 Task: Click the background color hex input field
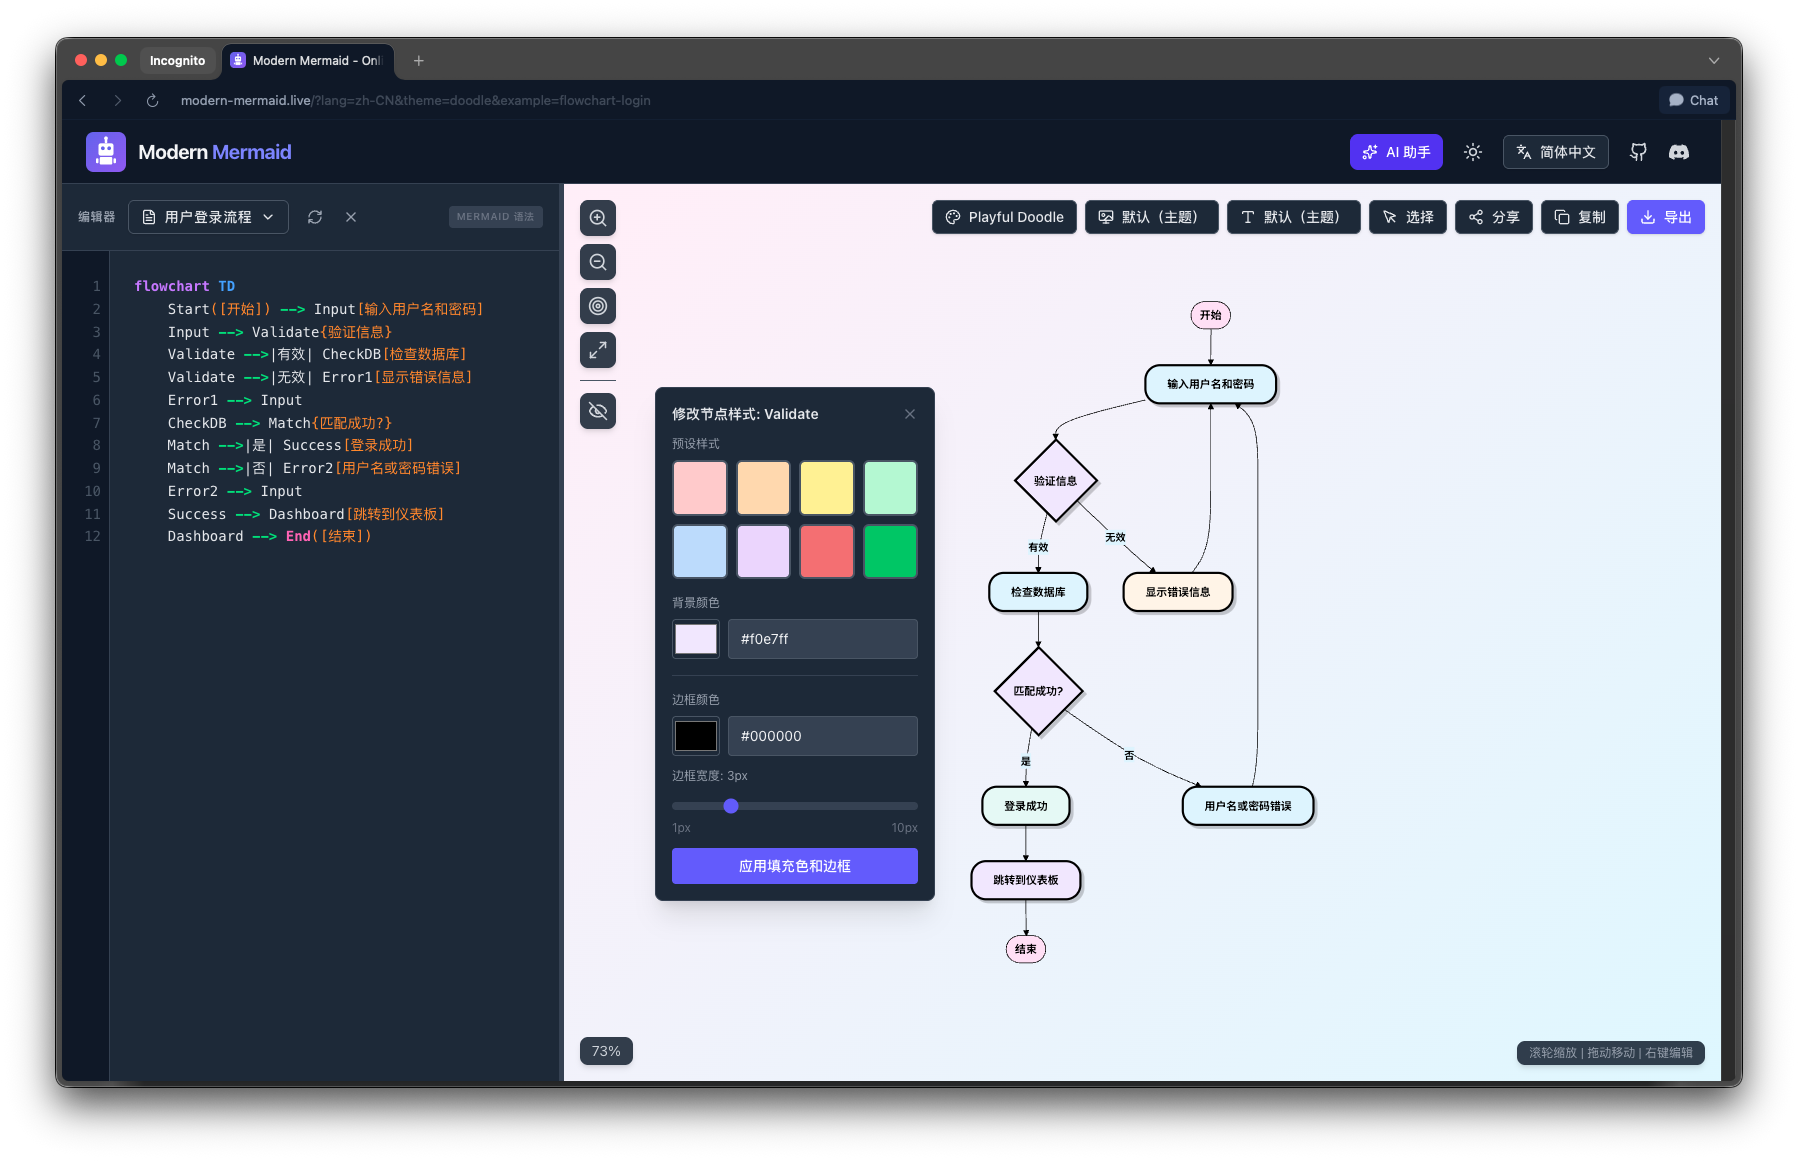822,639
